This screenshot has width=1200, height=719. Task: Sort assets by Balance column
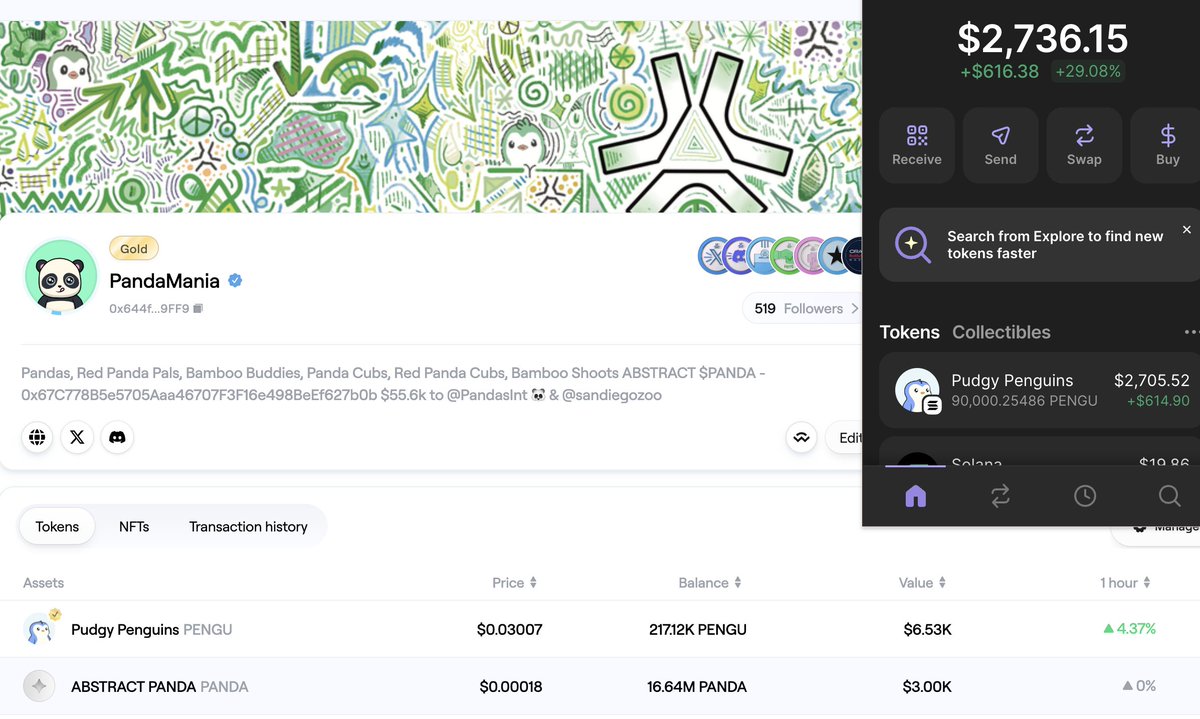[710, 582]
